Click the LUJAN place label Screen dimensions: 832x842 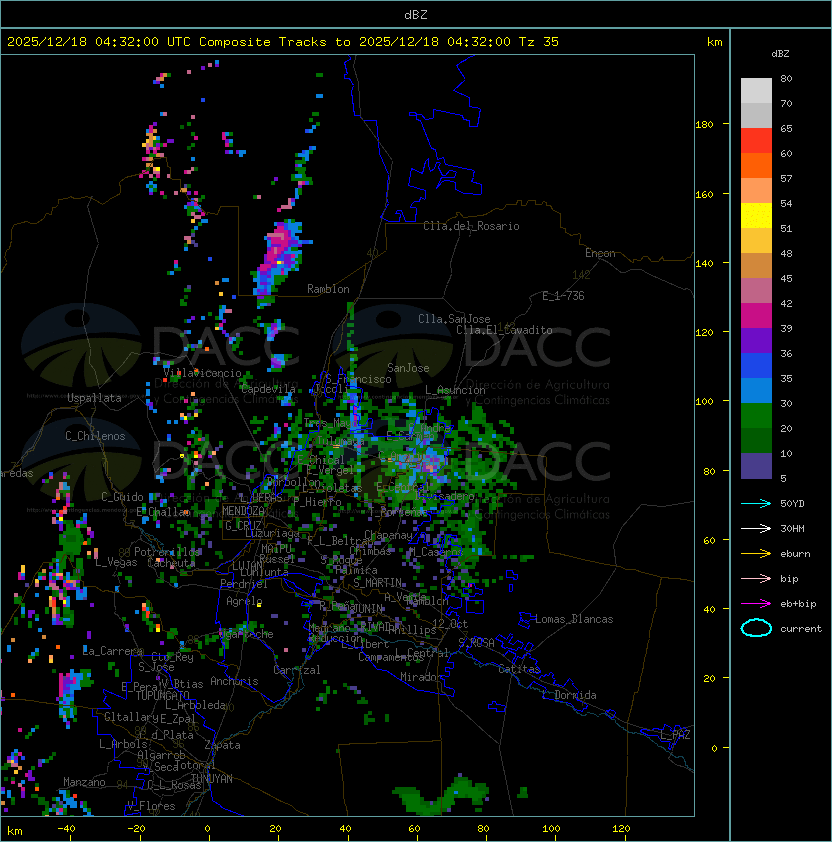pos(247,565)
